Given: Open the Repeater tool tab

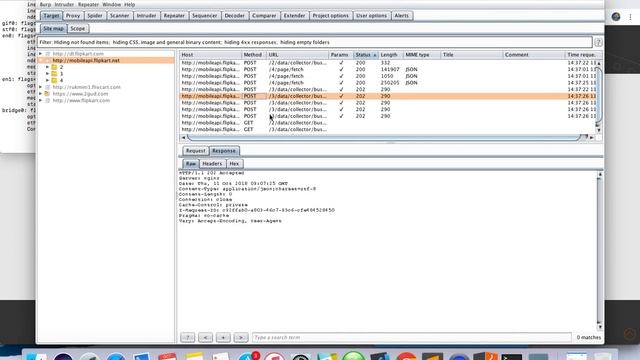Looking at the screenshot, I should click(174, 16).
